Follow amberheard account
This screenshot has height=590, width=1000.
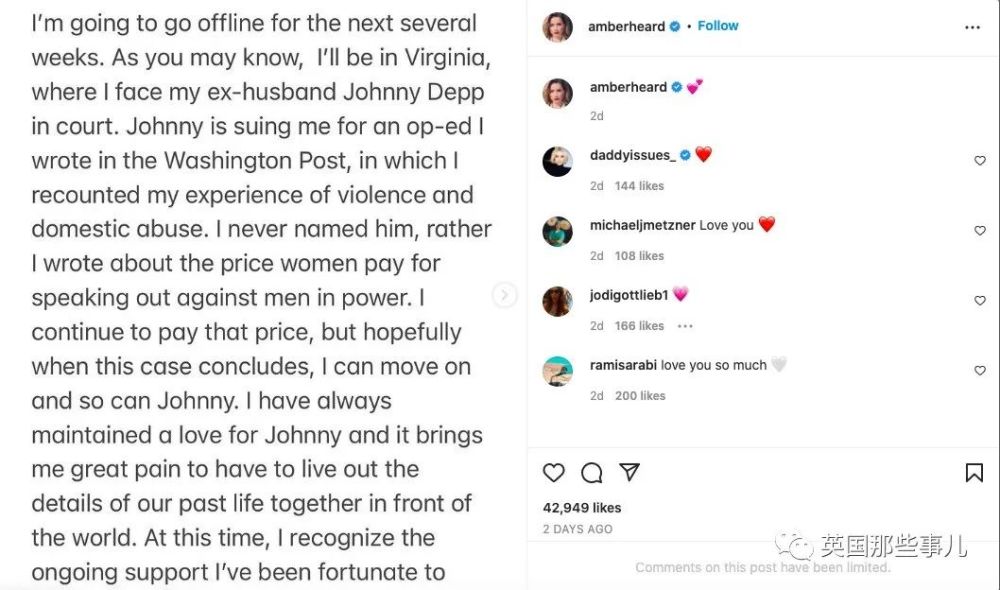(717, 26)
